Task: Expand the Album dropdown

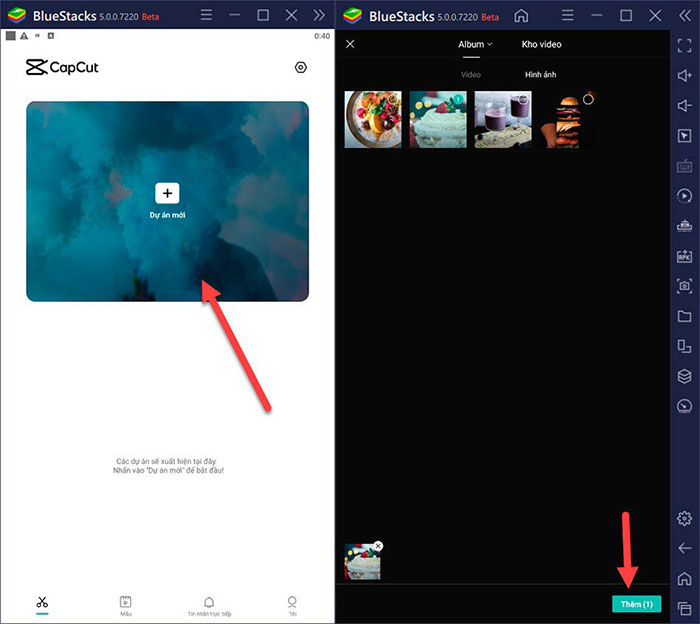Action: pyautogui.click(x=475, y=44)
